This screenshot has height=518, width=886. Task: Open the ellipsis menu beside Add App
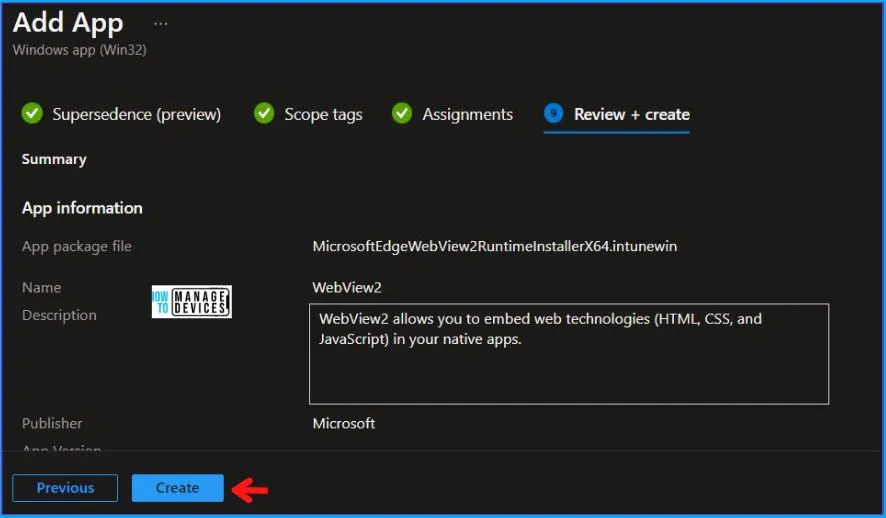point(160,24)
